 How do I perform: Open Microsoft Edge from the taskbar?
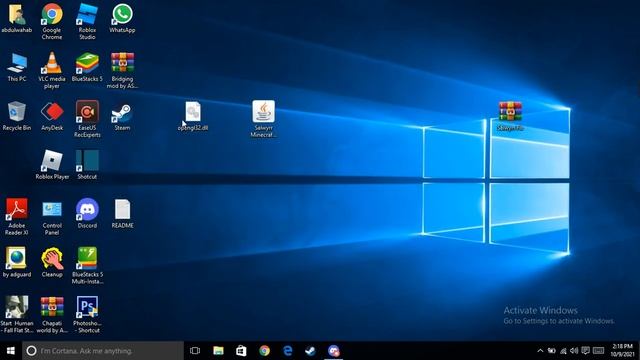(287, 351)
